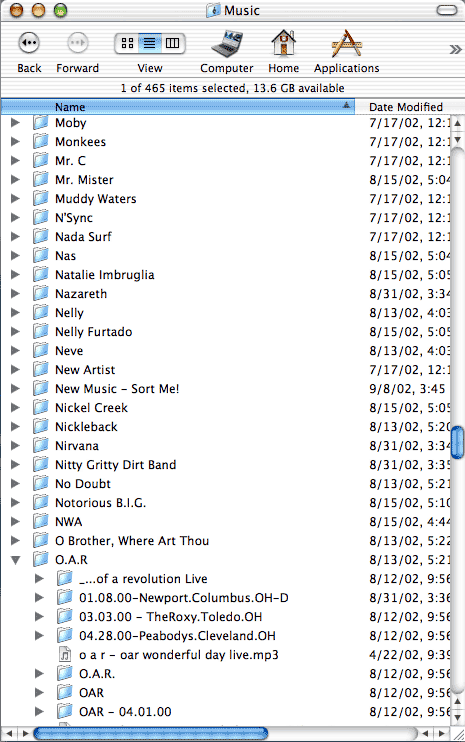This screenshot has width=465, height=742.
Task: Select the Mr. Mister folder icon
Action: tap(41, 179)
